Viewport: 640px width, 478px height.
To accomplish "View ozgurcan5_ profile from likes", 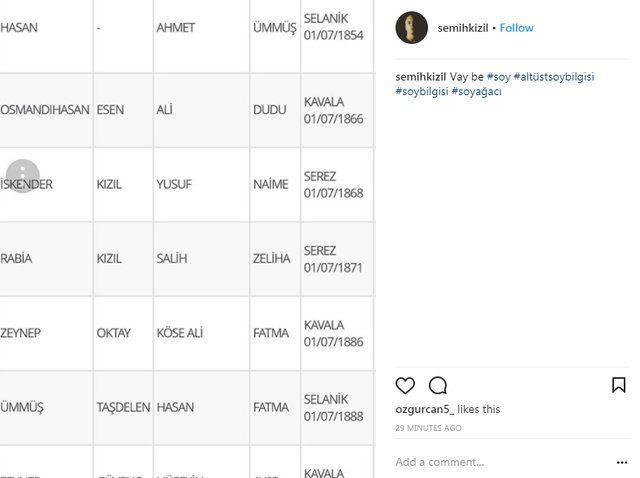I will [x=424, y=409].
